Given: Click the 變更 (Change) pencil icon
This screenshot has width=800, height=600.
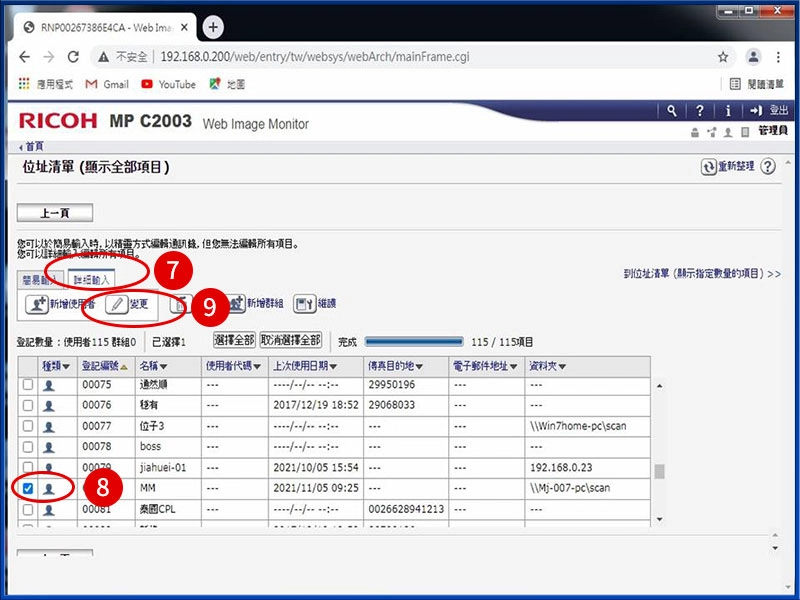Looking at the screenshot, I should pos(116,303).
